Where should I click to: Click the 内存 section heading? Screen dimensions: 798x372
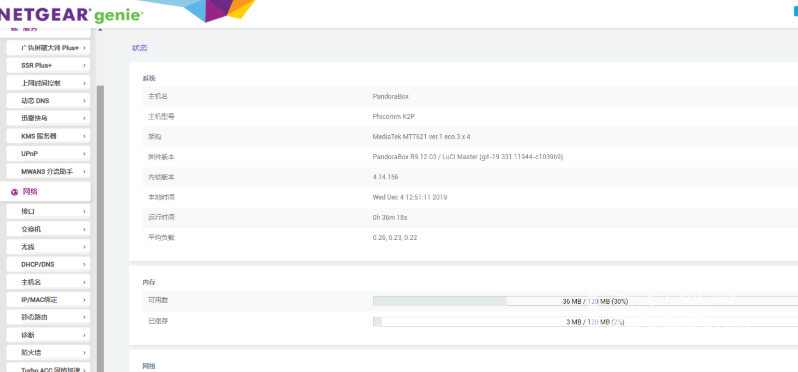coord(149,281)
